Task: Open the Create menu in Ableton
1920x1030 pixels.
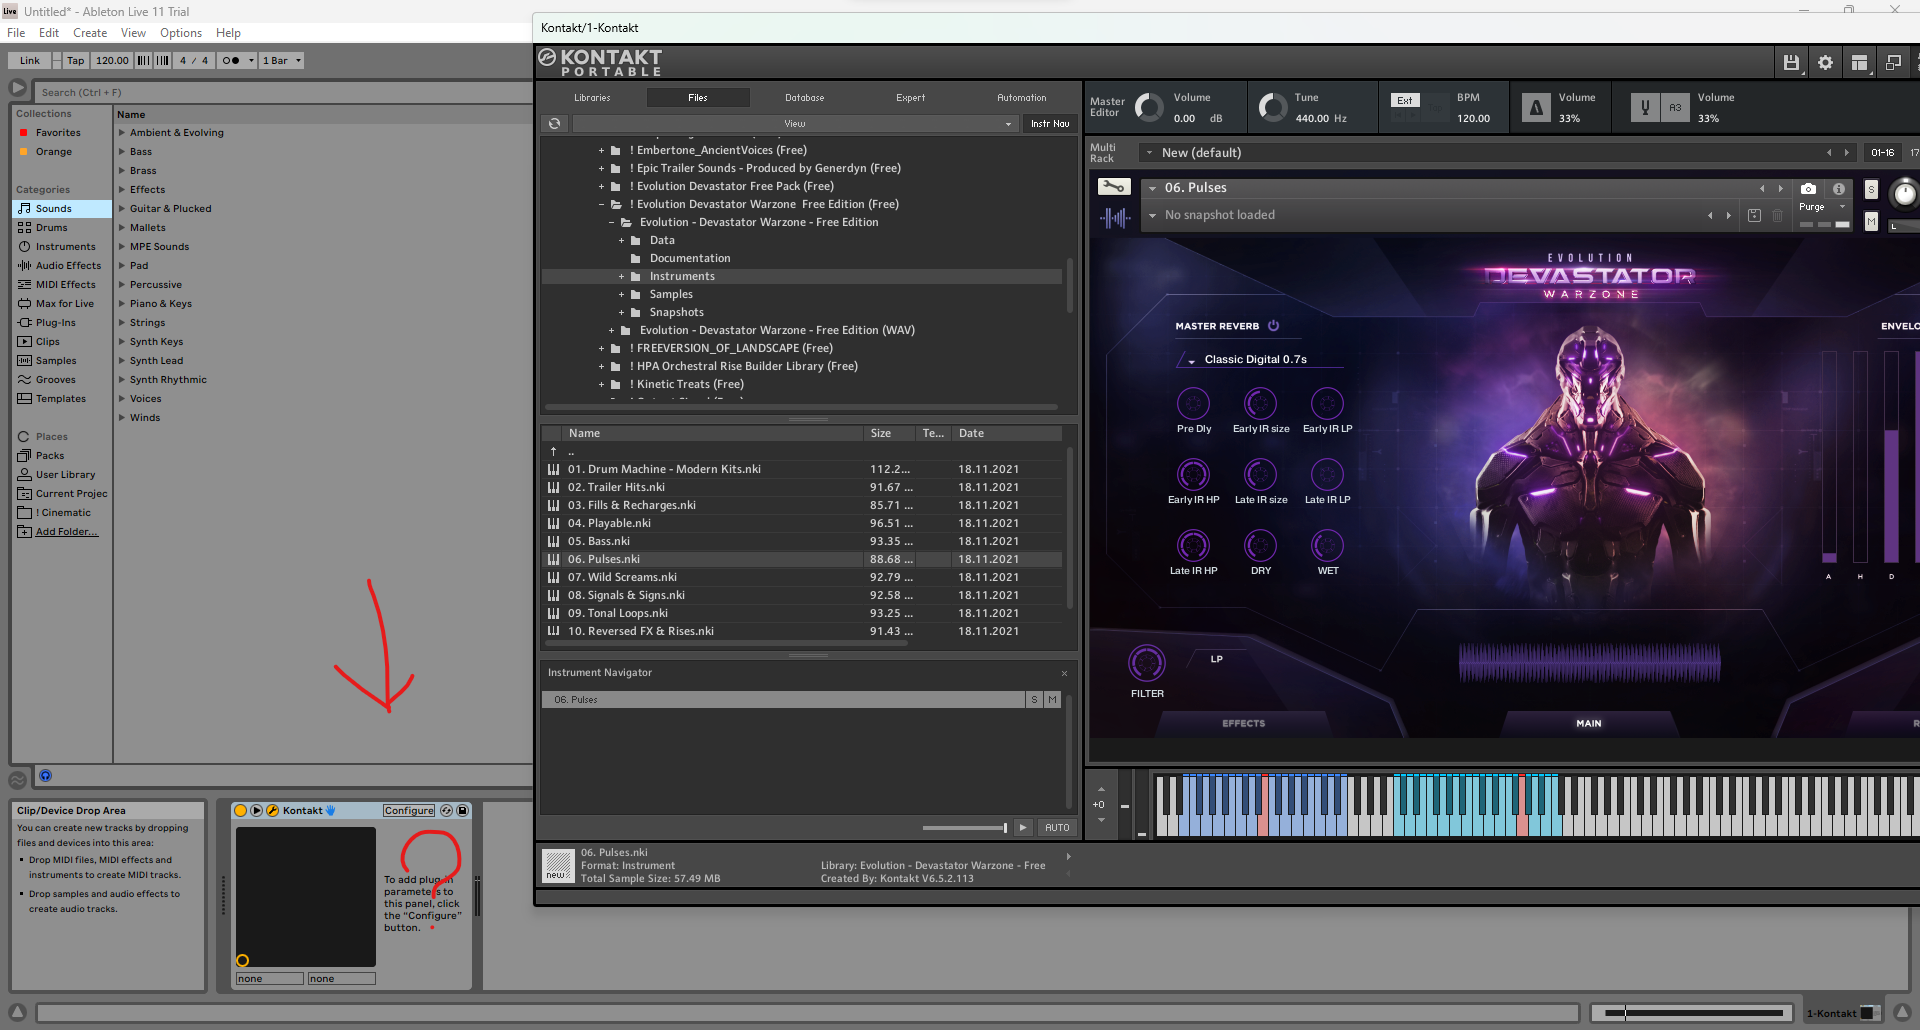Action: 90,33
